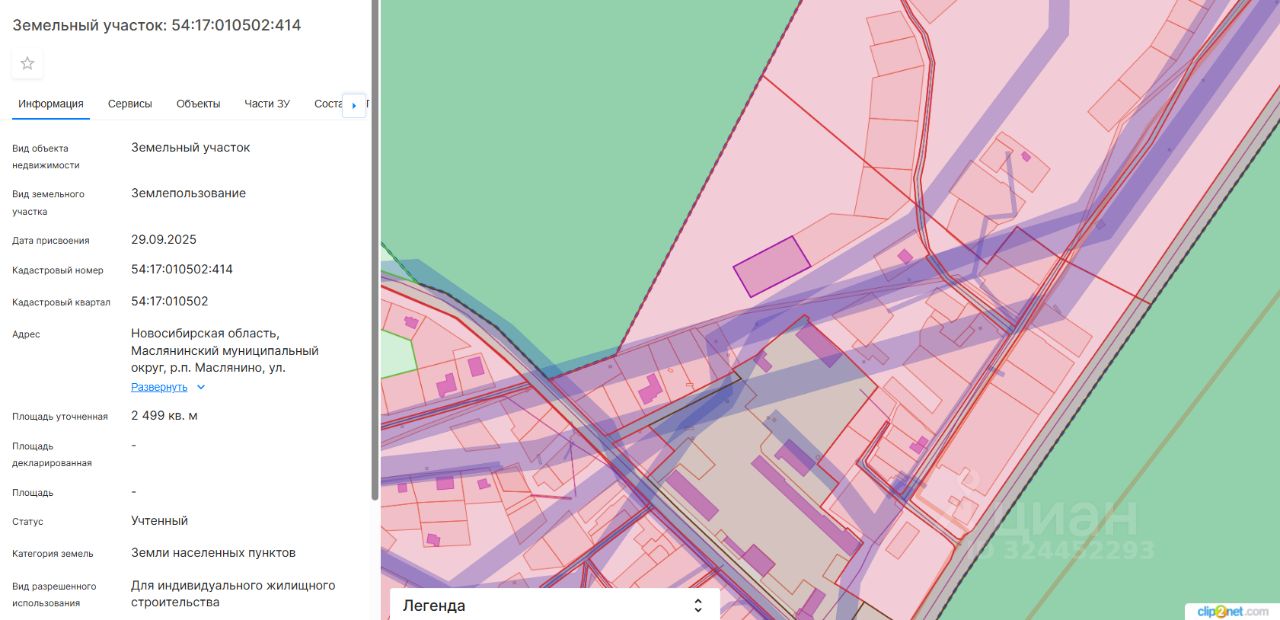The image size is (1280, 620).
Task: Add parcel to favorites with star icon
Action: pos(27,63)
